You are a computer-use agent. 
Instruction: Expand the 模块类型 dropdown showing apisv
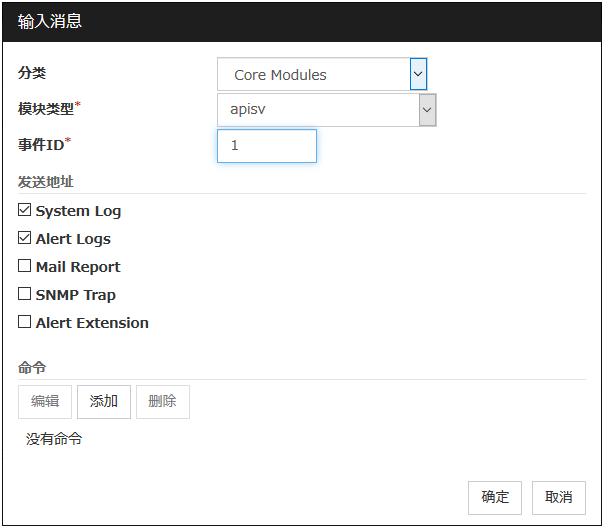317,110
